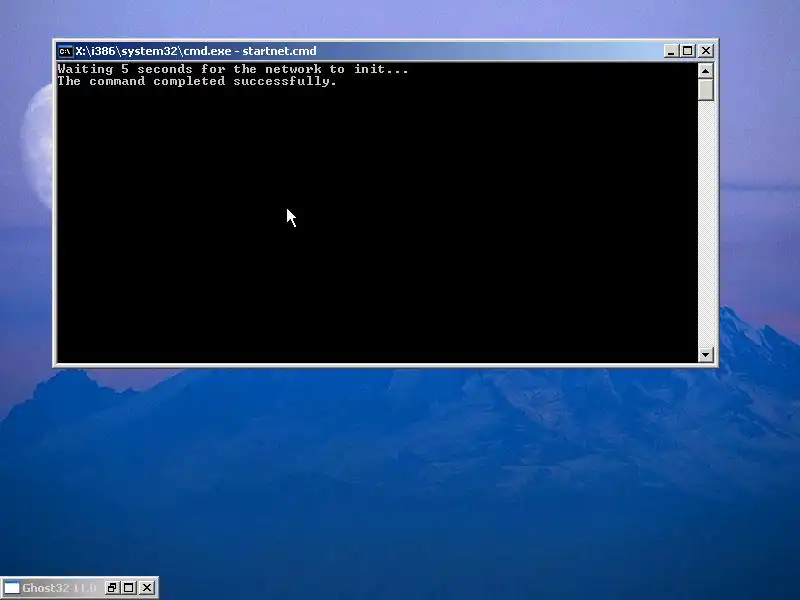Click the 'Waiting 5 seconds for the network' line

pos(233,69)
